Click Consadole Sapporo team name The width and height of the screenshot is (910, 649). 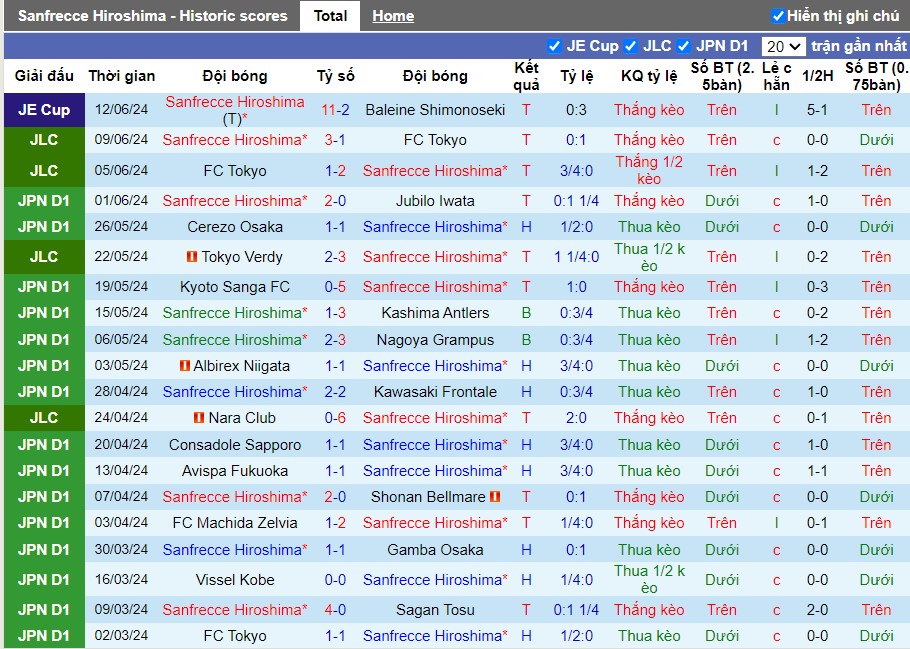pos(235,445)
